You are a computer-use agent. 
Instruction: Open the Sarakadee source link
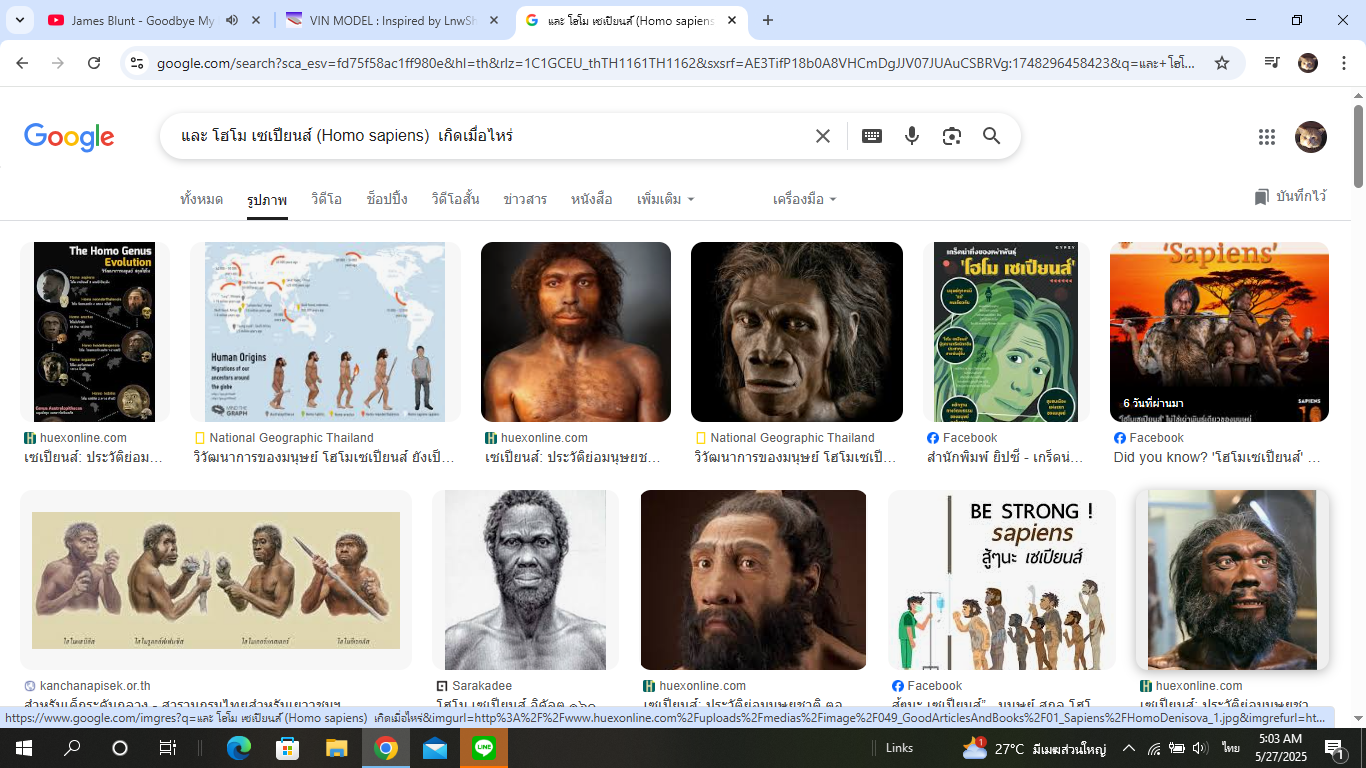pyautogui.click(x=481, y=686)
